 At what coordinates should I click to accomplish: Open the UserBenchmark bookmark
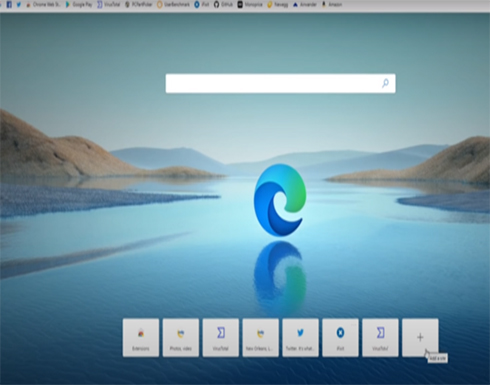click(173, 4)
